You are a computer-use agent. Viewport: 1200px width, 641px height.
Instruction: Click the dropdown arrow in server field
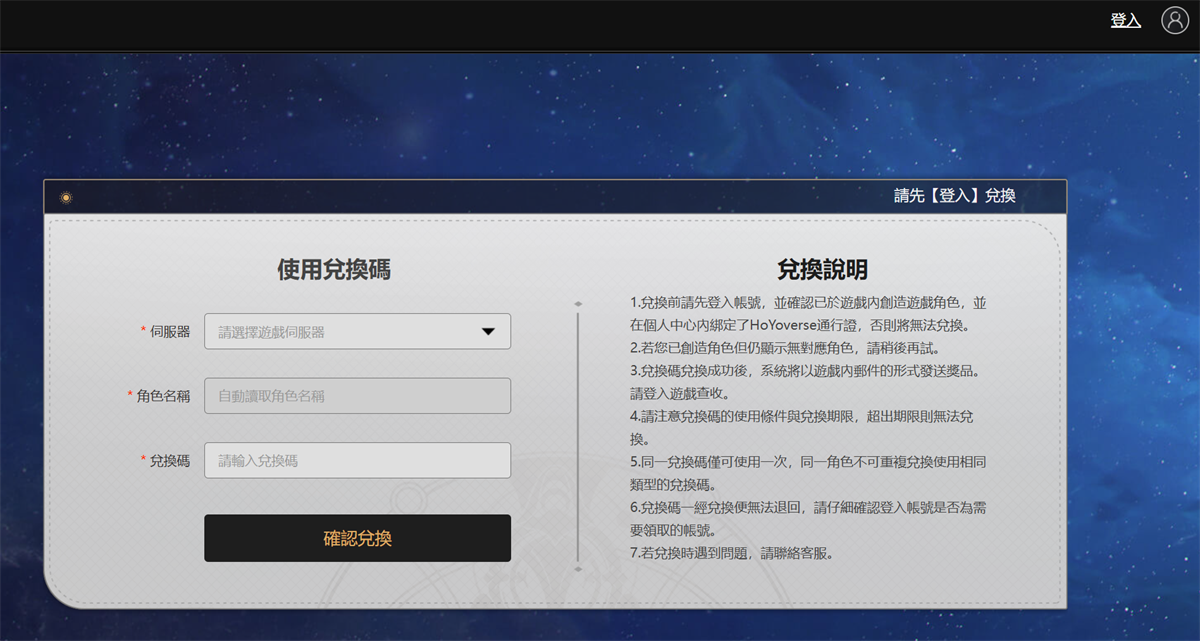click(488, 332)
